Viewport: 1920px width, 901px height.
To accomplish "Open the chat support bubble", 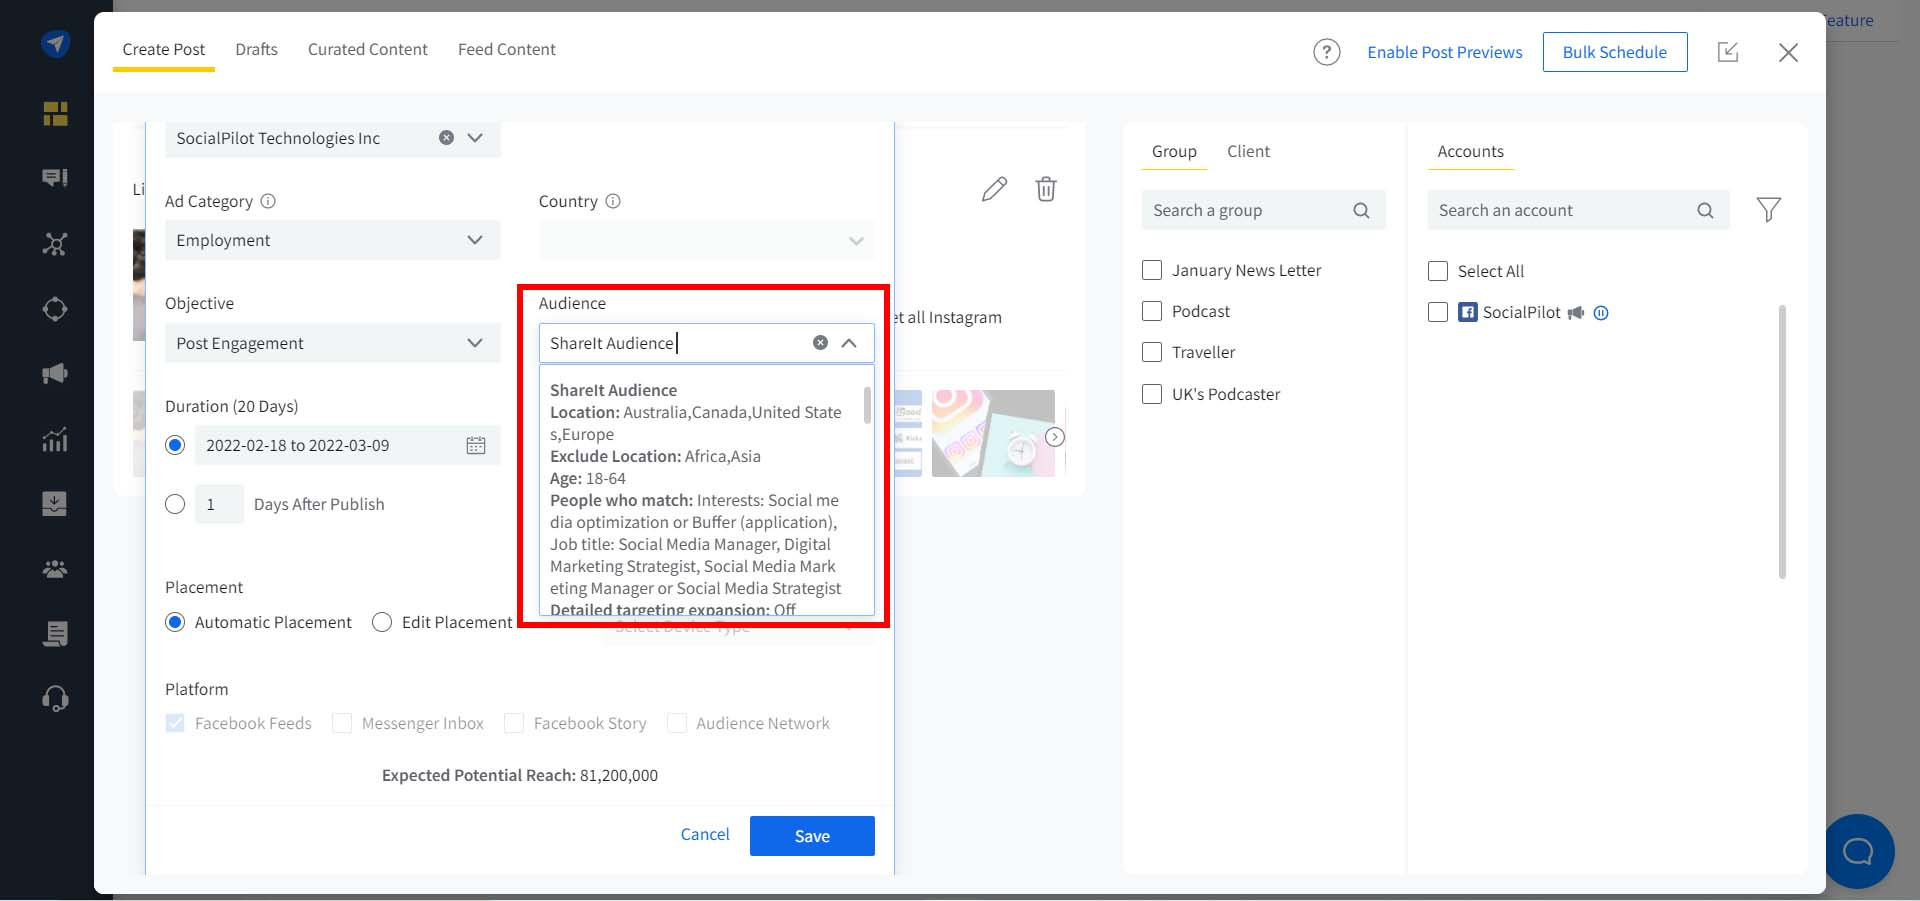I will pos(1858,851).
